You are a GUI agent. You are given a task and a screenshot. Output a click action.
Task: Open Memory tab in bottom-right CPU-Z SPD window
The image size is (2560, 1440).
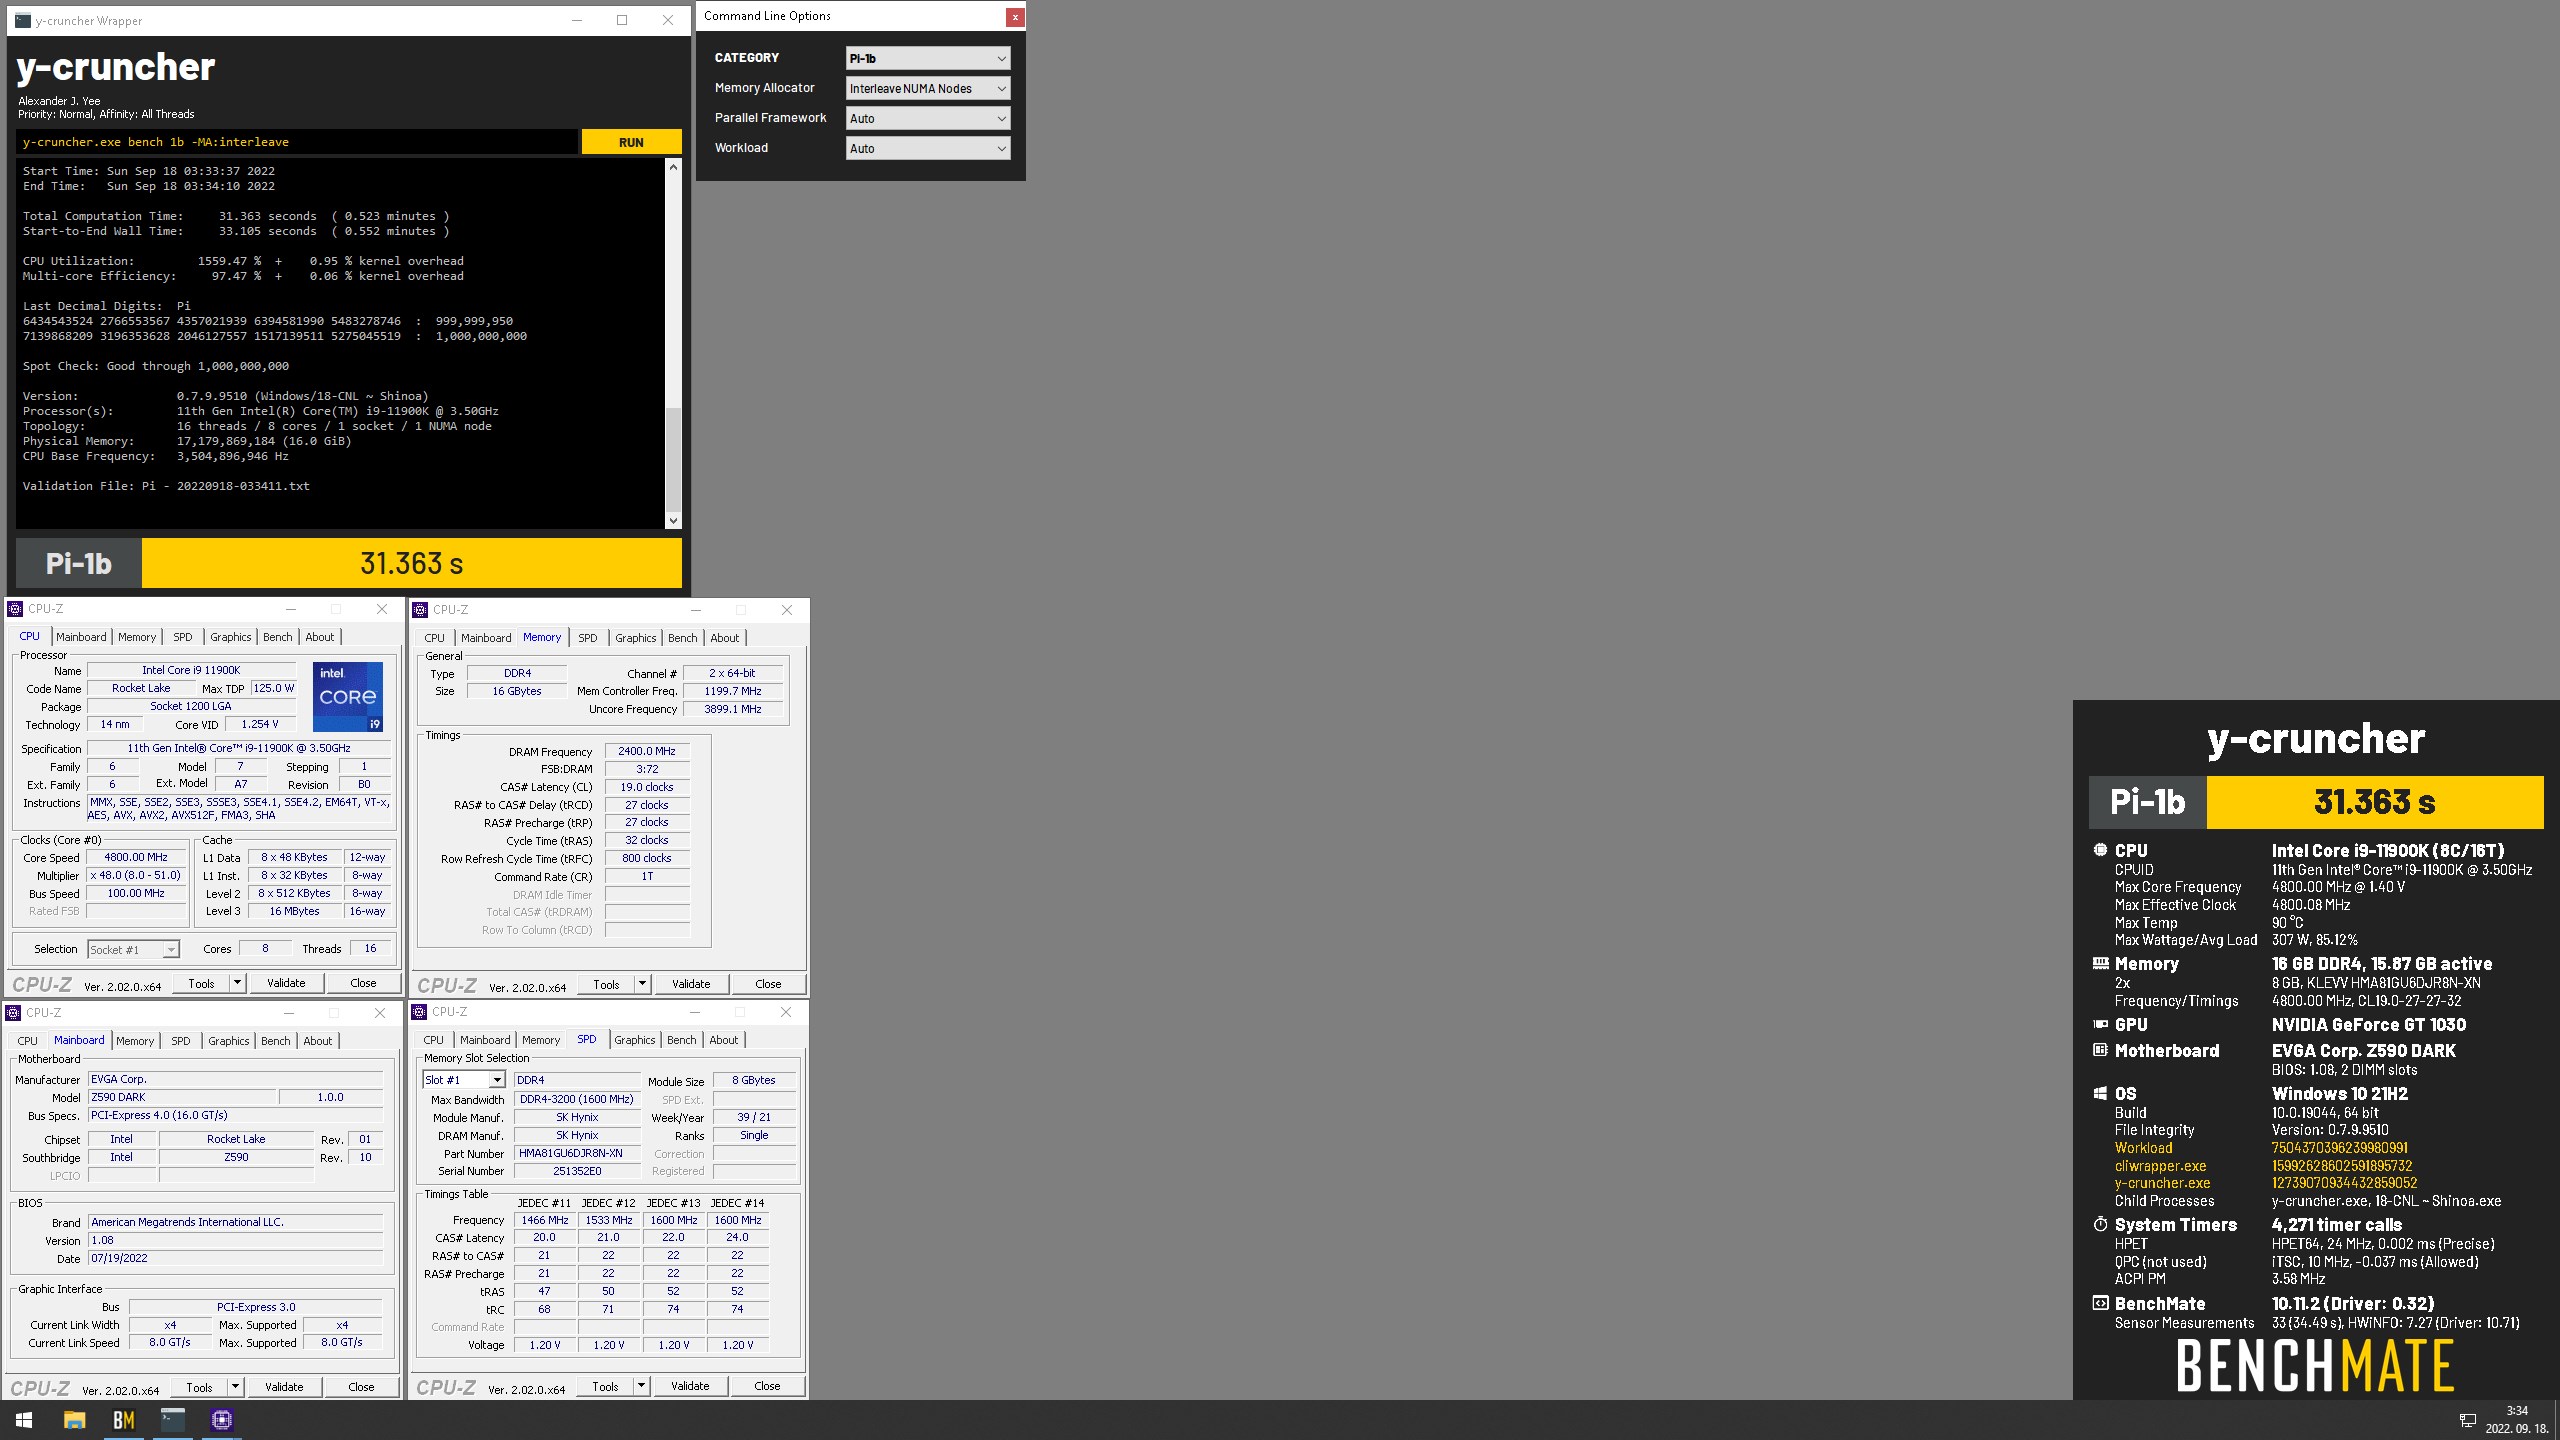541,1040
